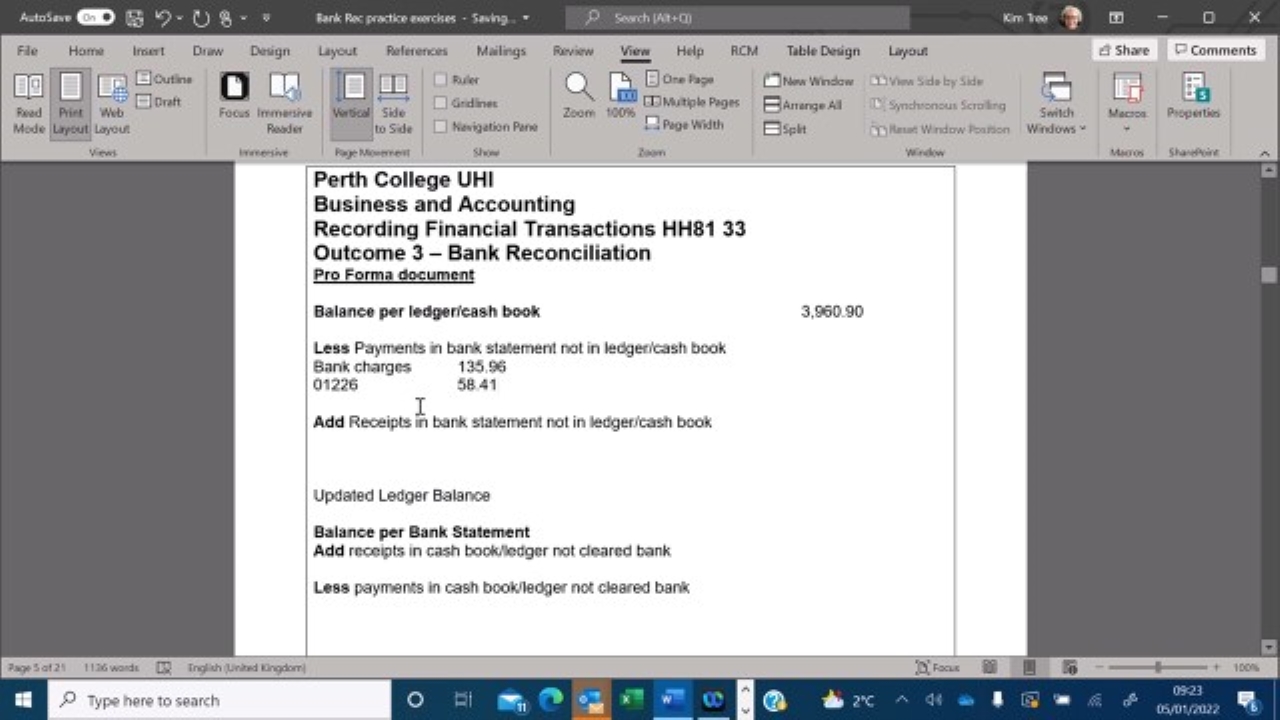Click the Share button
Viewport: 1280px width, 720px height.
tap(1123, 50)
